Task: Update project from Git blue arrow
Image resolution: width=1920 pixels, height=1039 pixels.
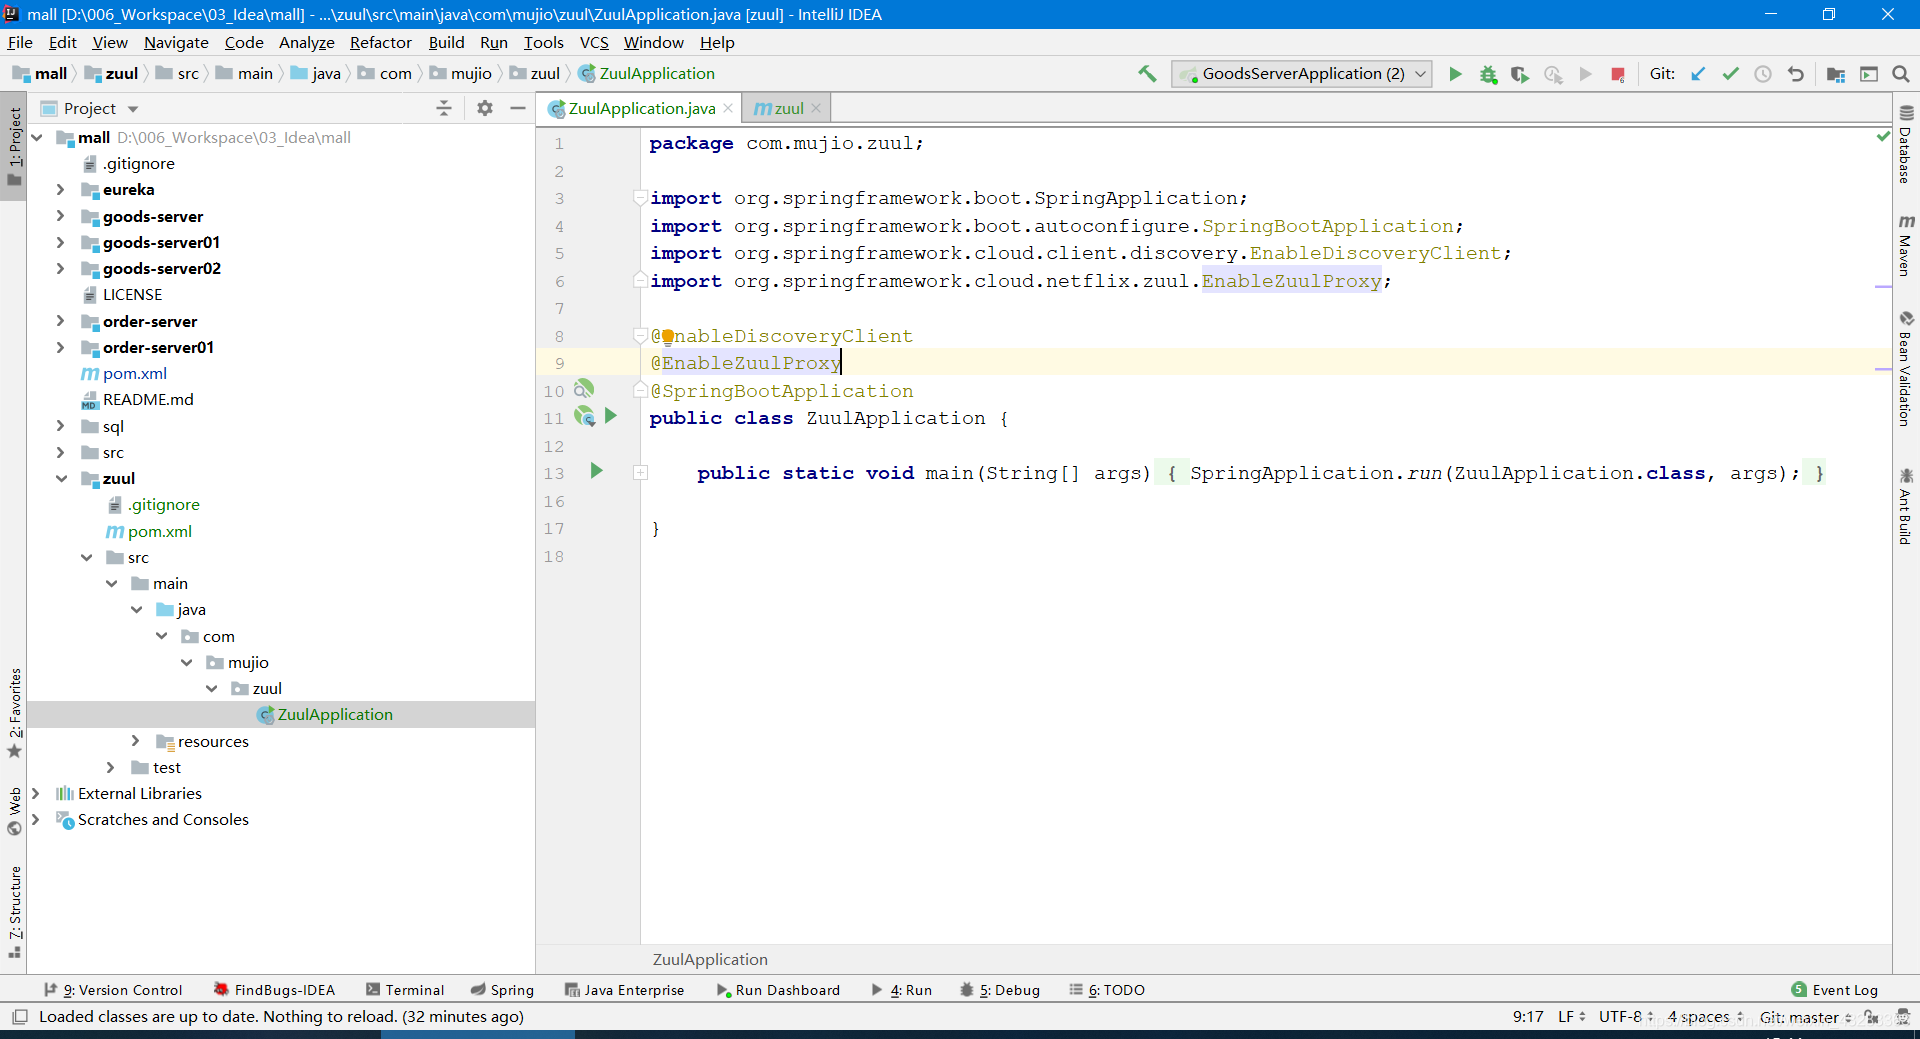Action: click(x=1698, y=74)
